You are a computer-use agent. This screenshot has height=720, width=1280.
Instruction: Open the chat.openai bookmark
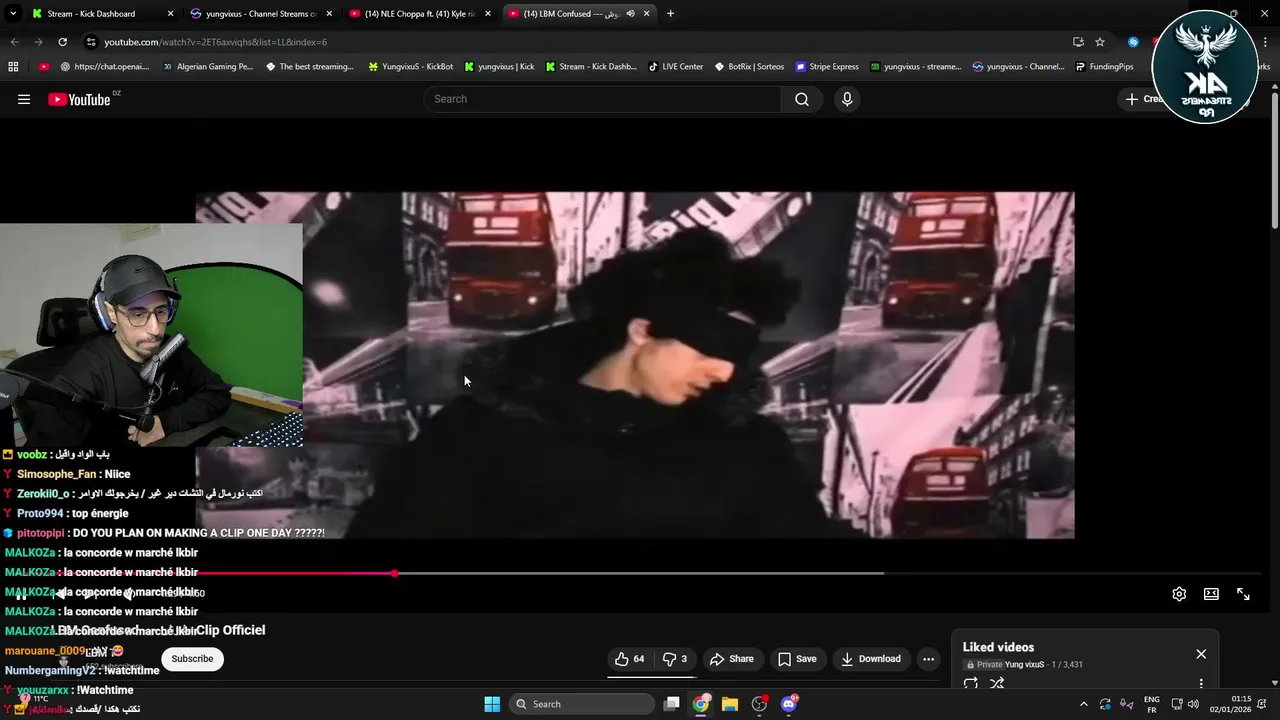pyautogui.click(x=105, y=67)
